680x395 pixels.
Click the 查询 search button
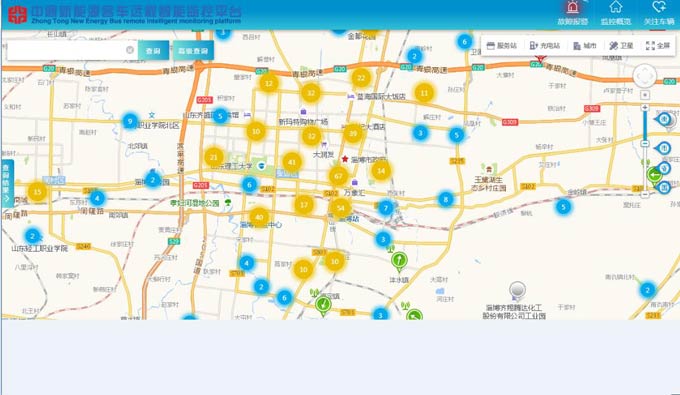(153, 51)
